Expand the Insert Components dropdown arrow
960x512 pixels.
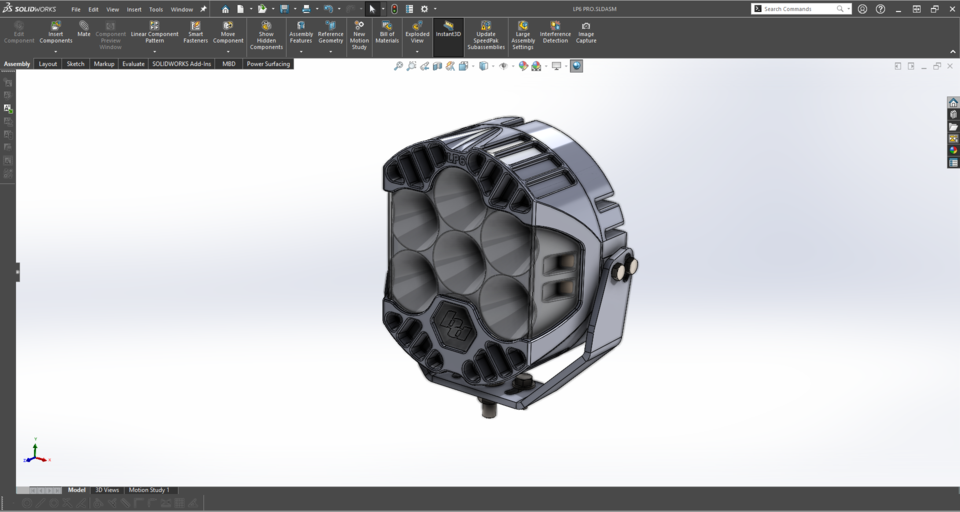pos(56,51)
